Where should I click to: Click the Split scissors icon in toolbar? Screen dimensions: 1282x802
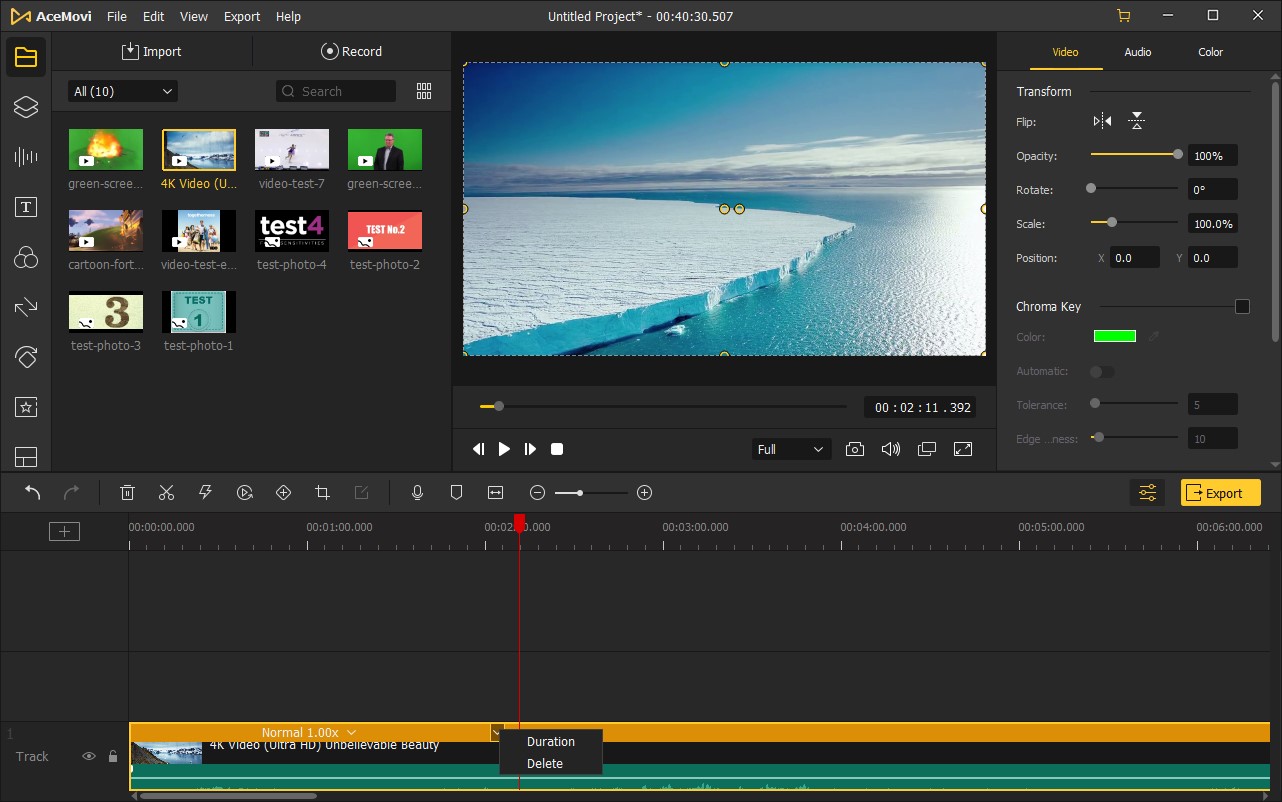[x=166, y=493]
